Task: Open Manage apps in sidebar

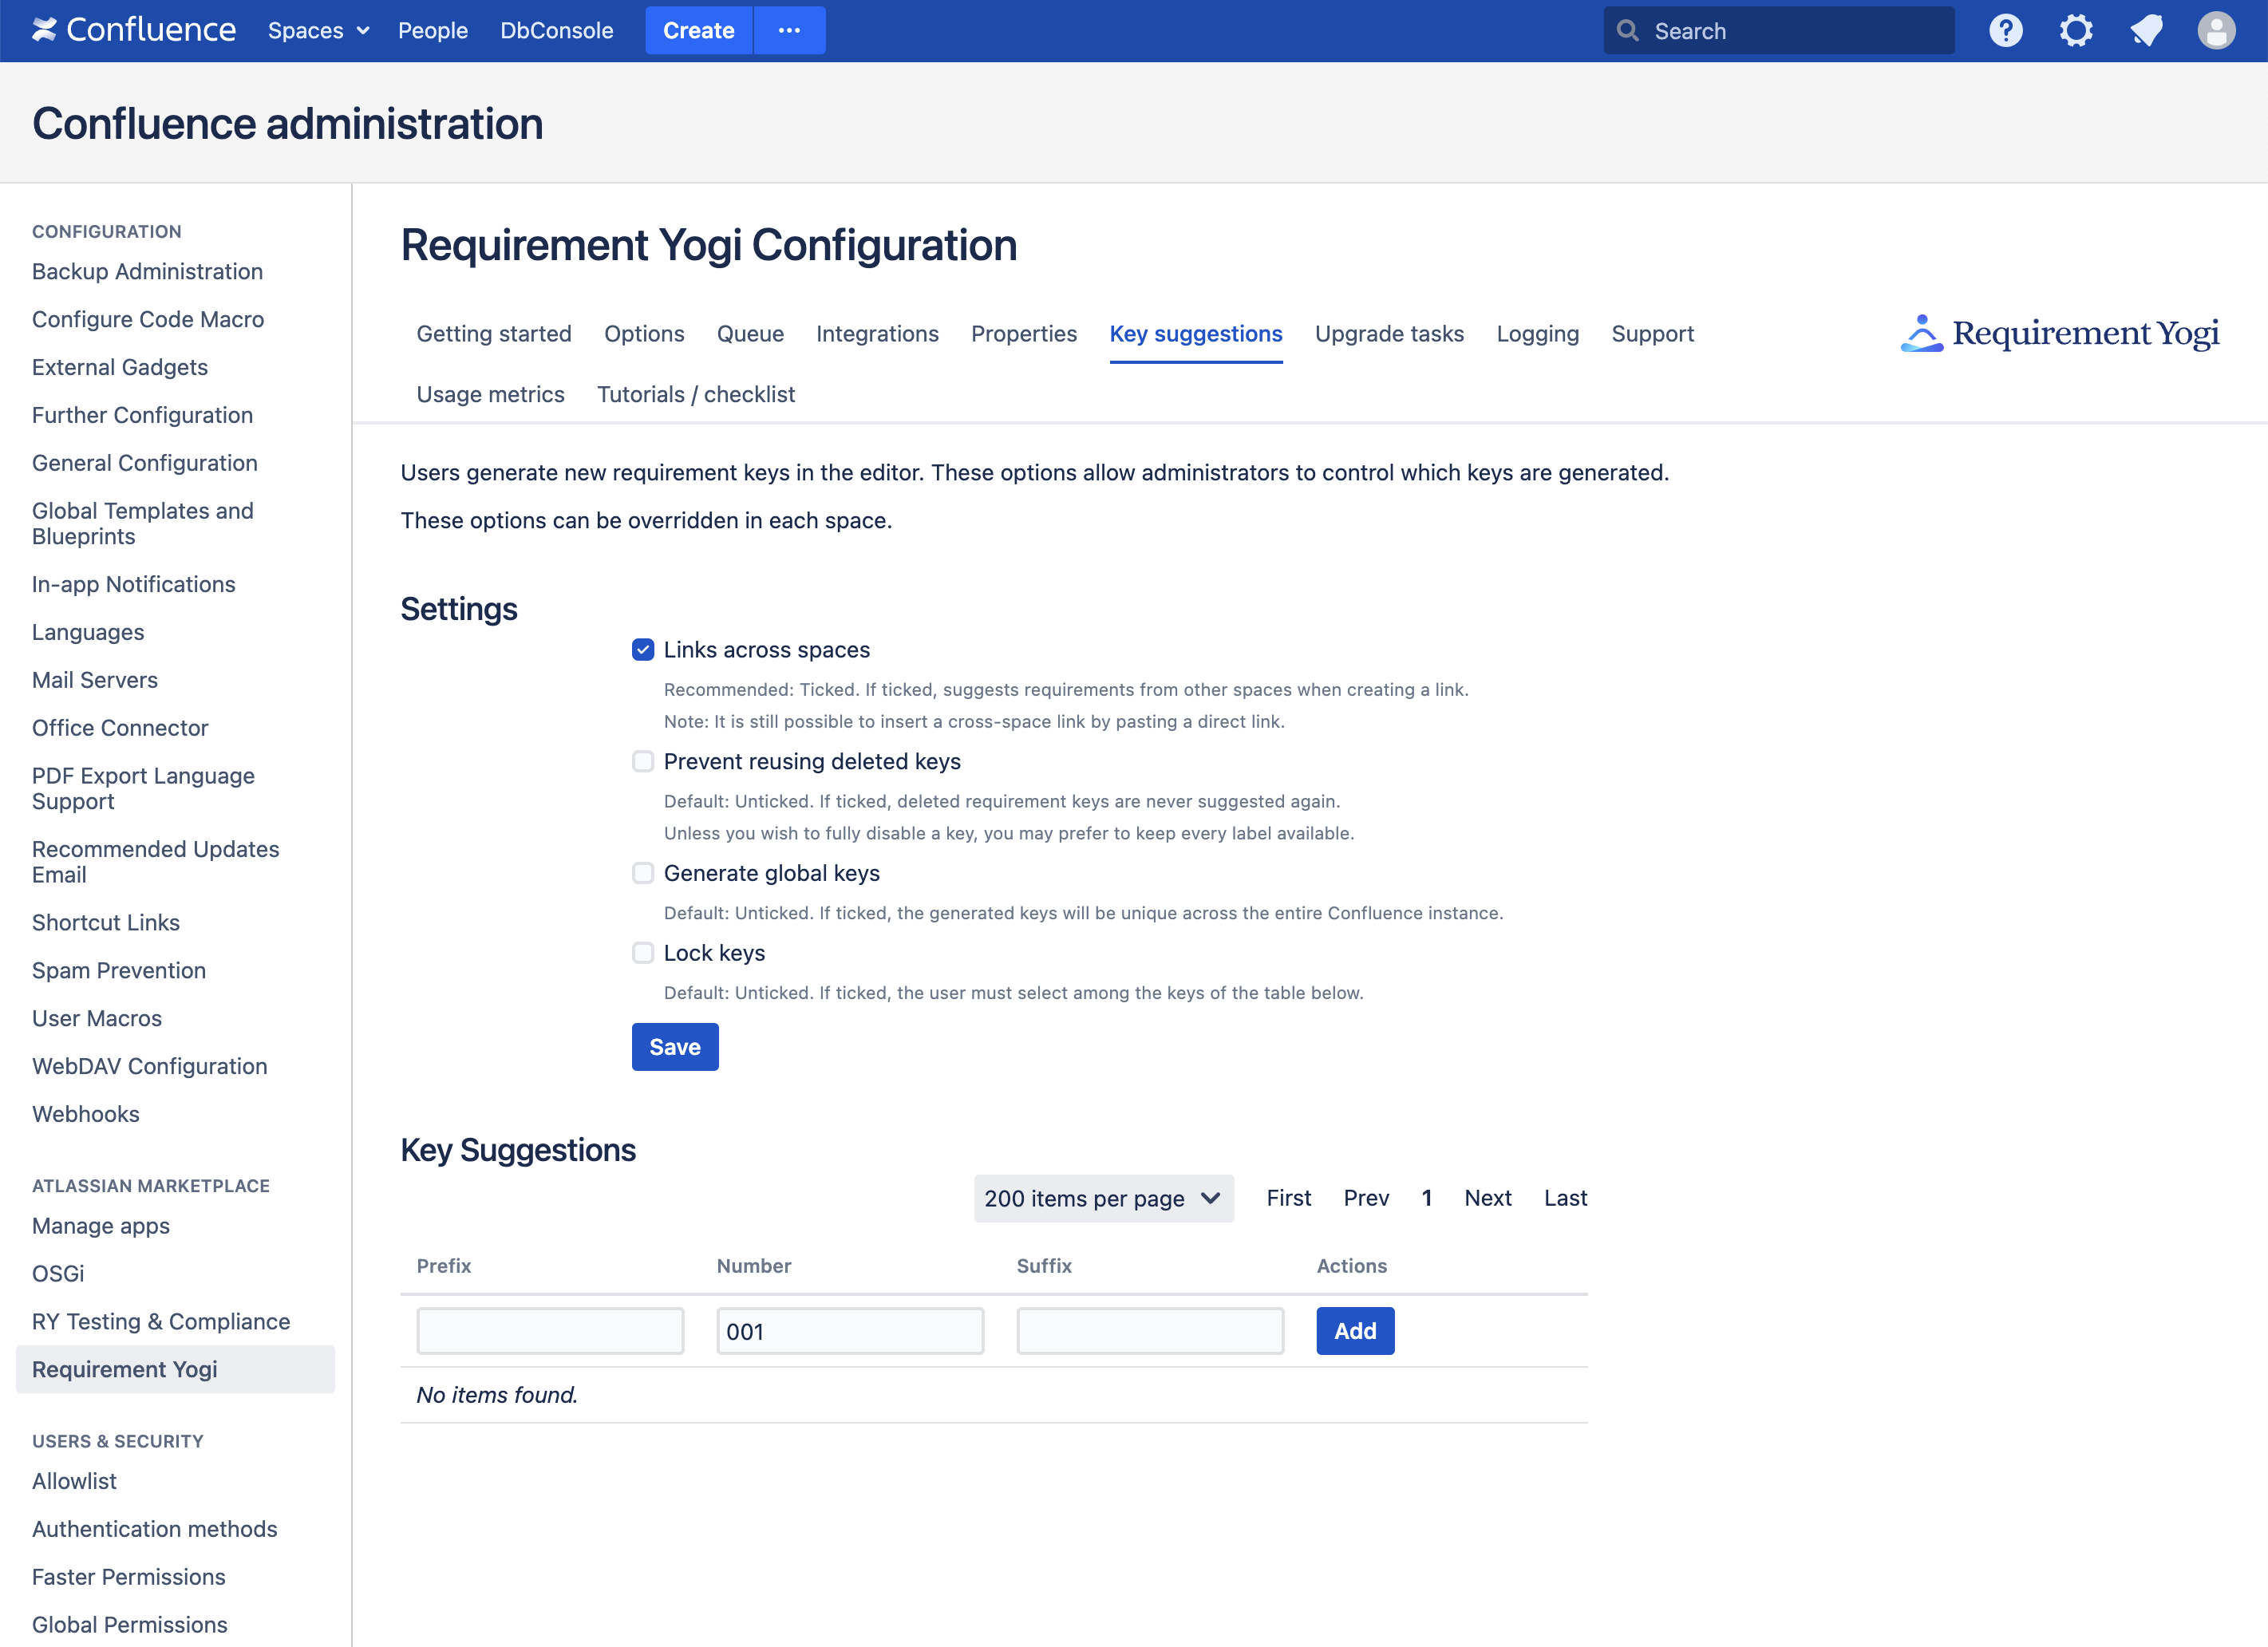Action: point(101,1225)
